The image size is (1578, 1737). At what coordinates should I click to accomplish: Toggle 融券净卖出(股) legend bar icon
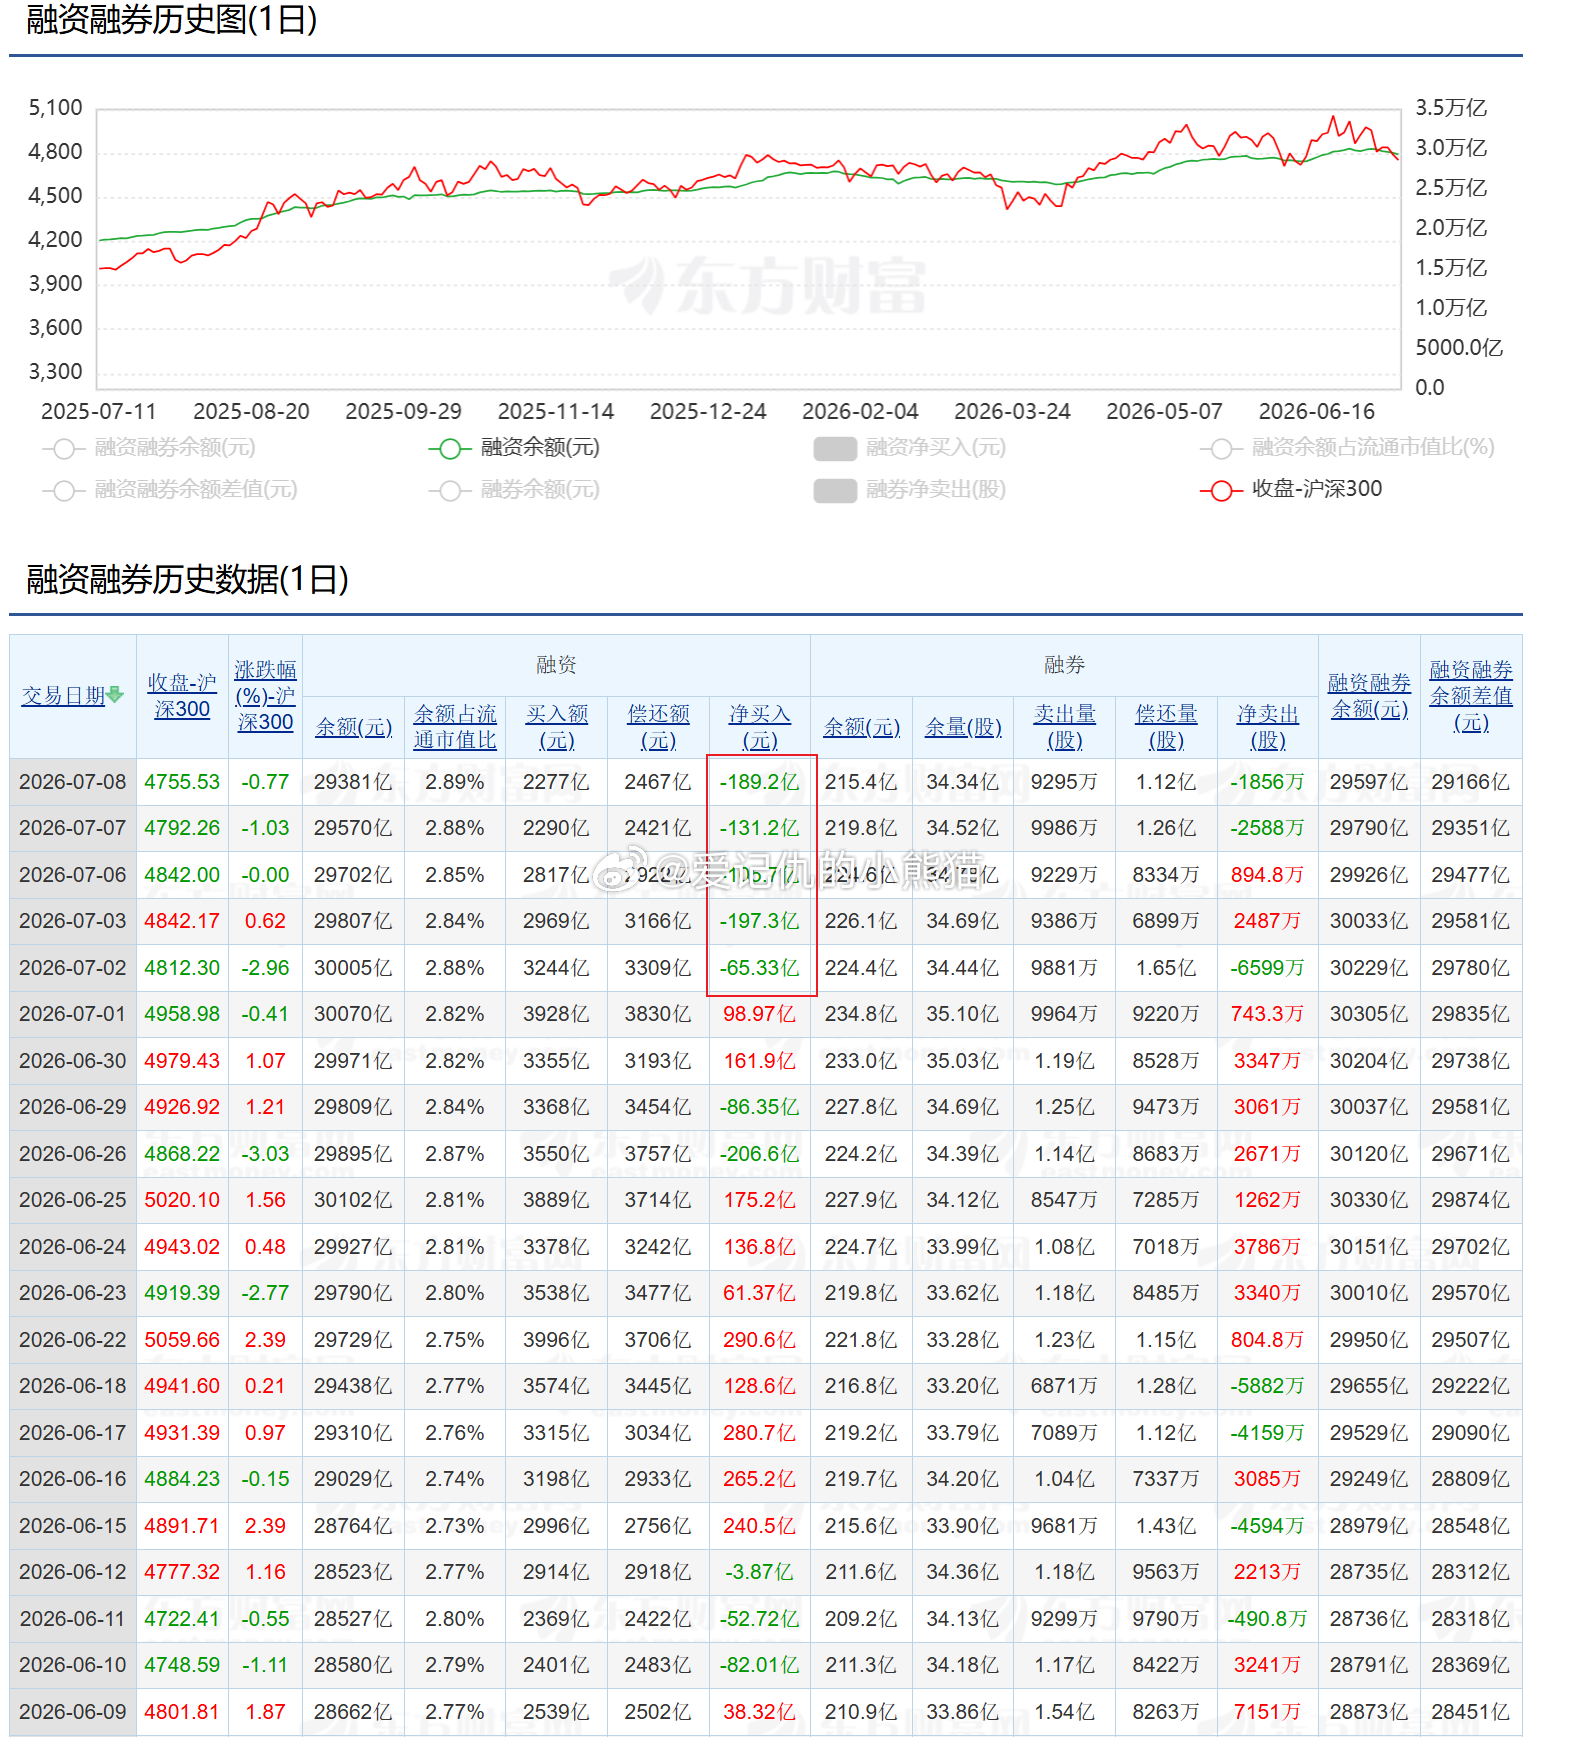[835, 490]
